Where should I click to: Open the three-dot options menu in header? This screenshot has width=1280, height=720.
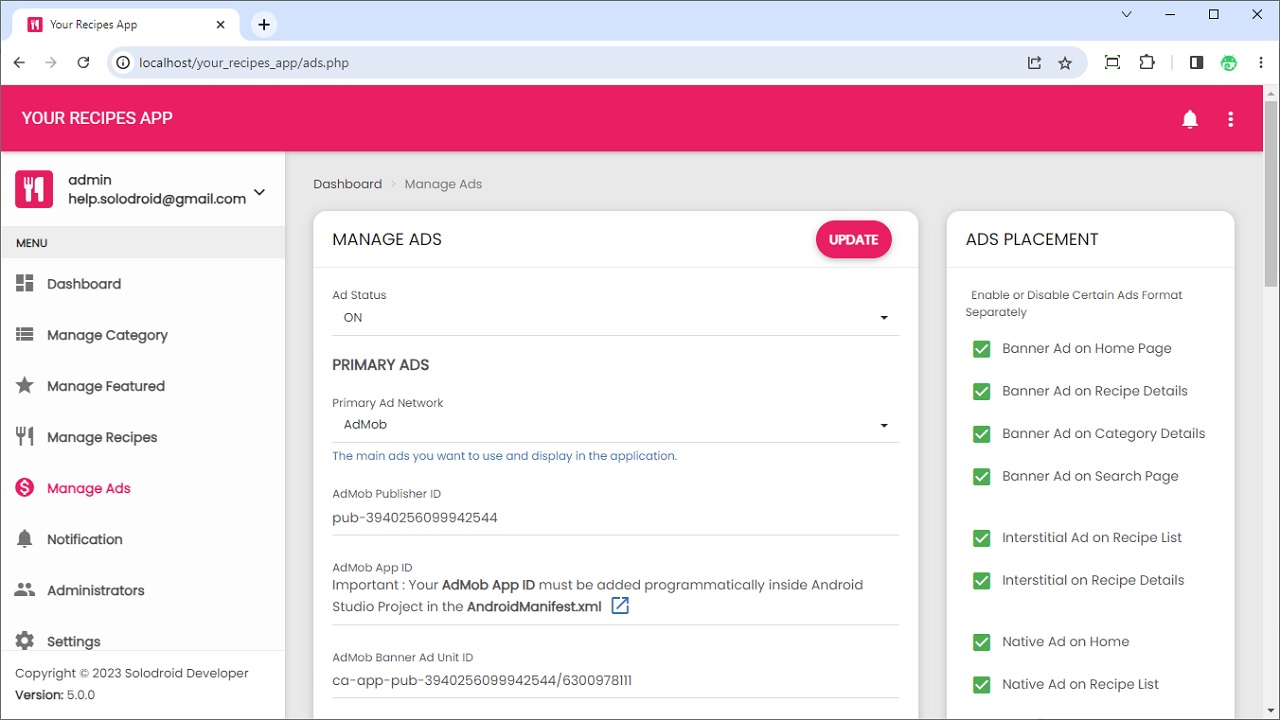1230,120
